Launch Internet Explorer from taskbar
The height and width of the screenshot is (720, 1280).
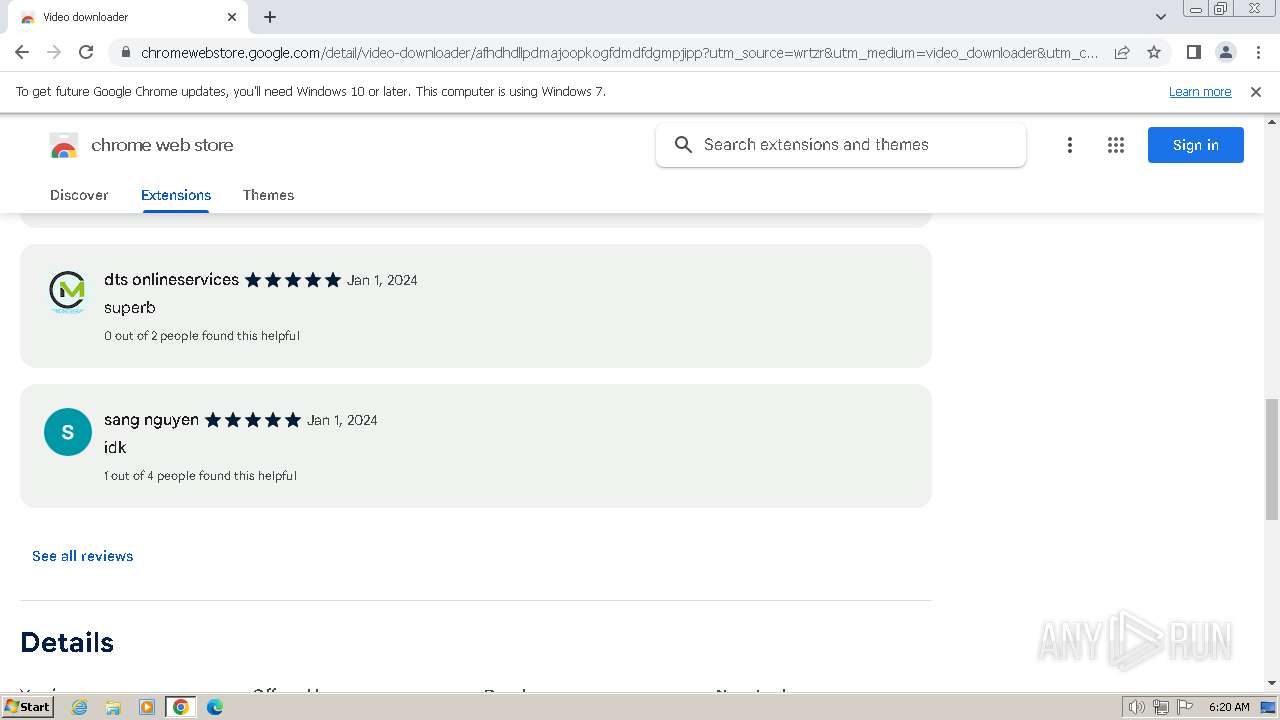[79, 707]
